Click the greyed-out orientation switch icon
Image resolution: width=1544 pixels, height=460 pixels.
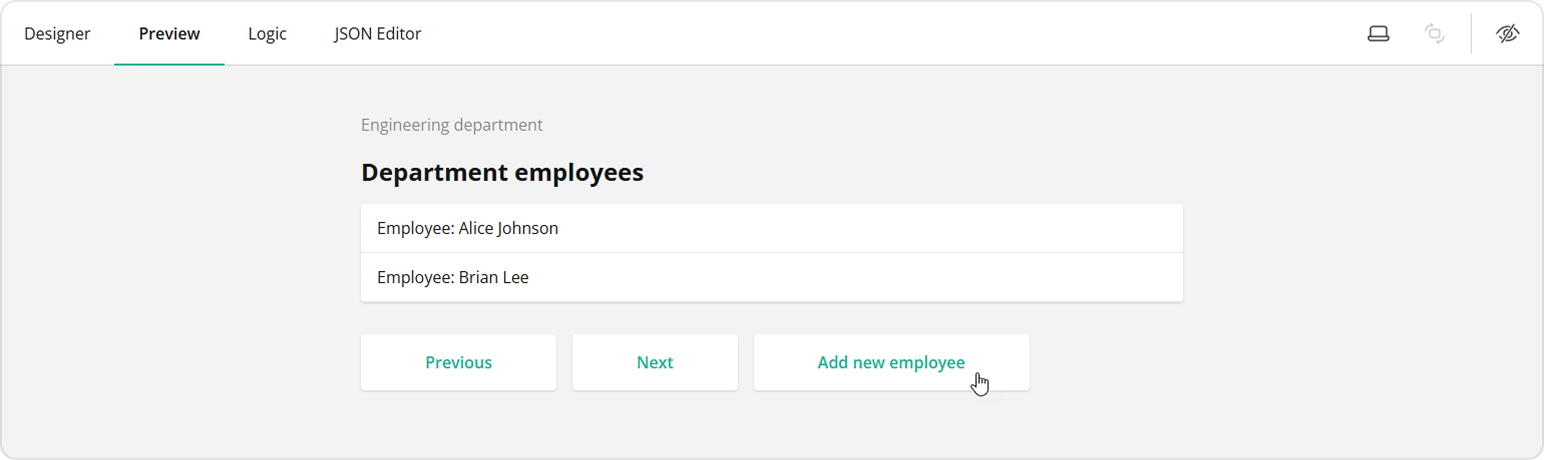[x=1434, y=34]
